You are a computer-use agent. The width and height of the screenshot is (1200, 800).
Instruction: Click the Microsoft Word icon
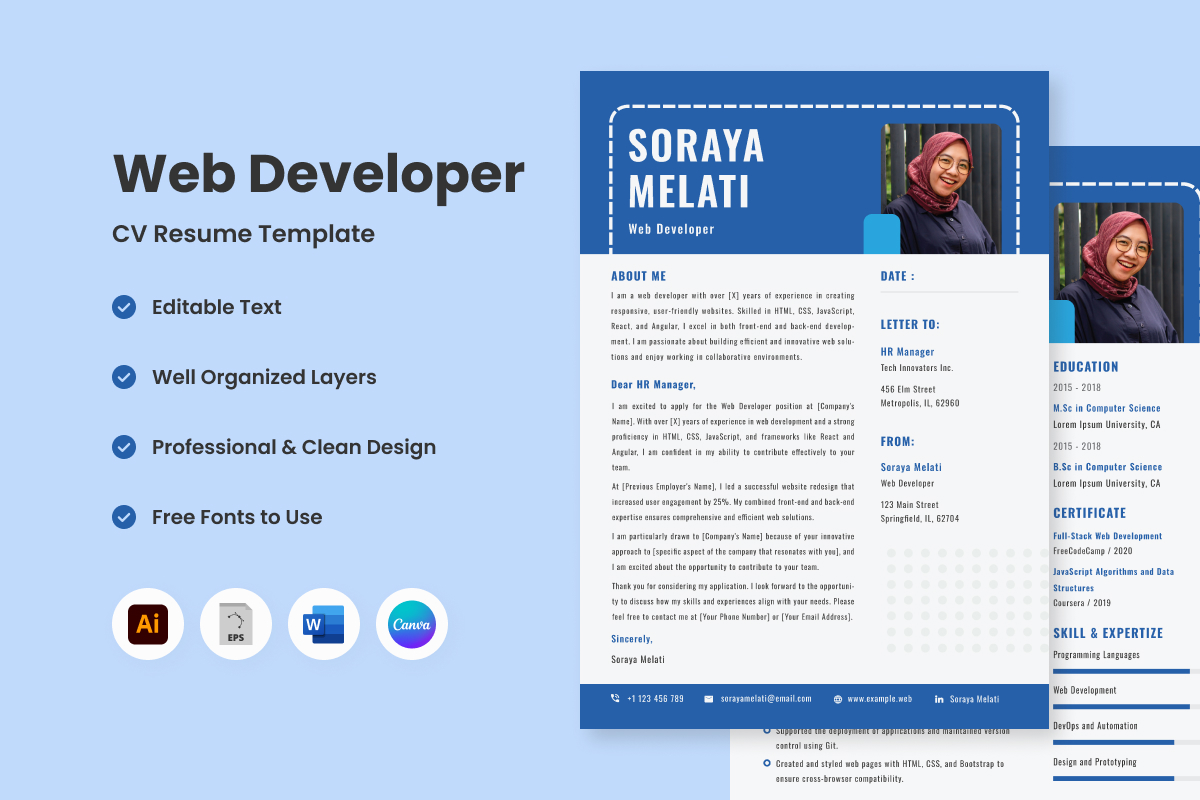(324, 624)
